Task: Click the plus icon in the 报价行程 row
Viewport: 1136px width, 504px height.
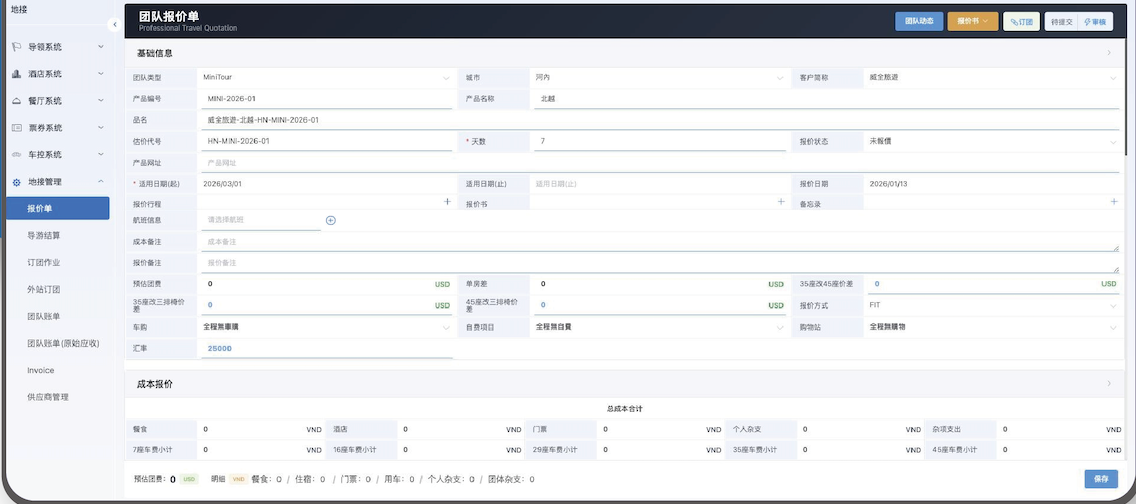Action: 447,202
